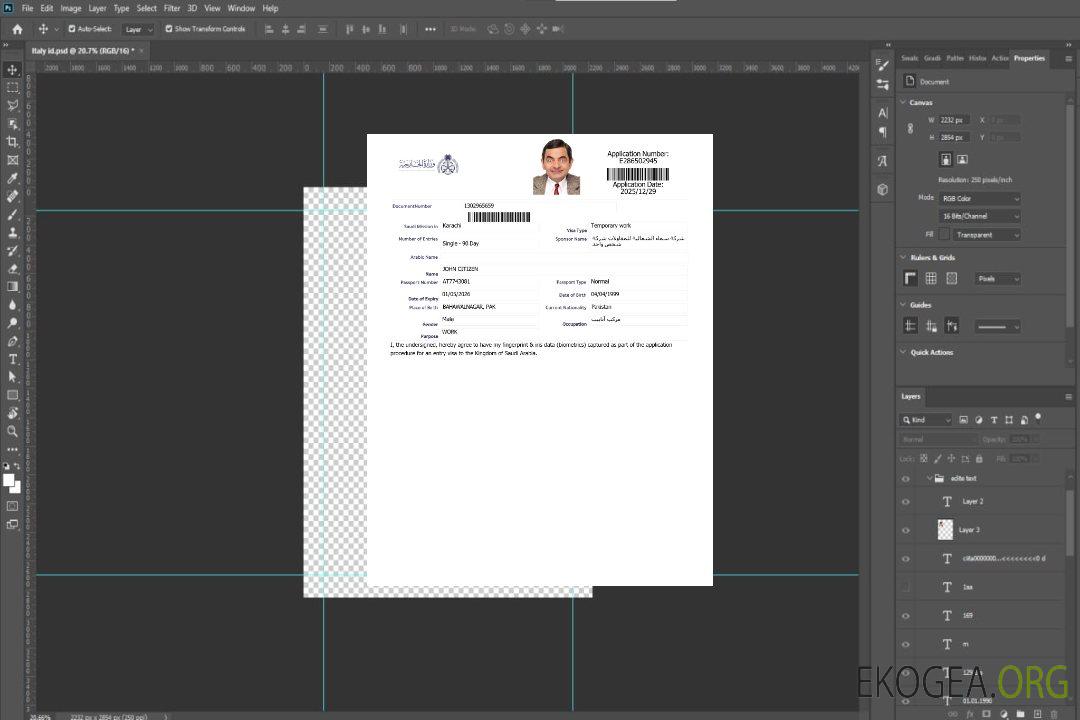
Task: Select the Zoom tool
Action: pyautogui.click(x=12, y=431)
